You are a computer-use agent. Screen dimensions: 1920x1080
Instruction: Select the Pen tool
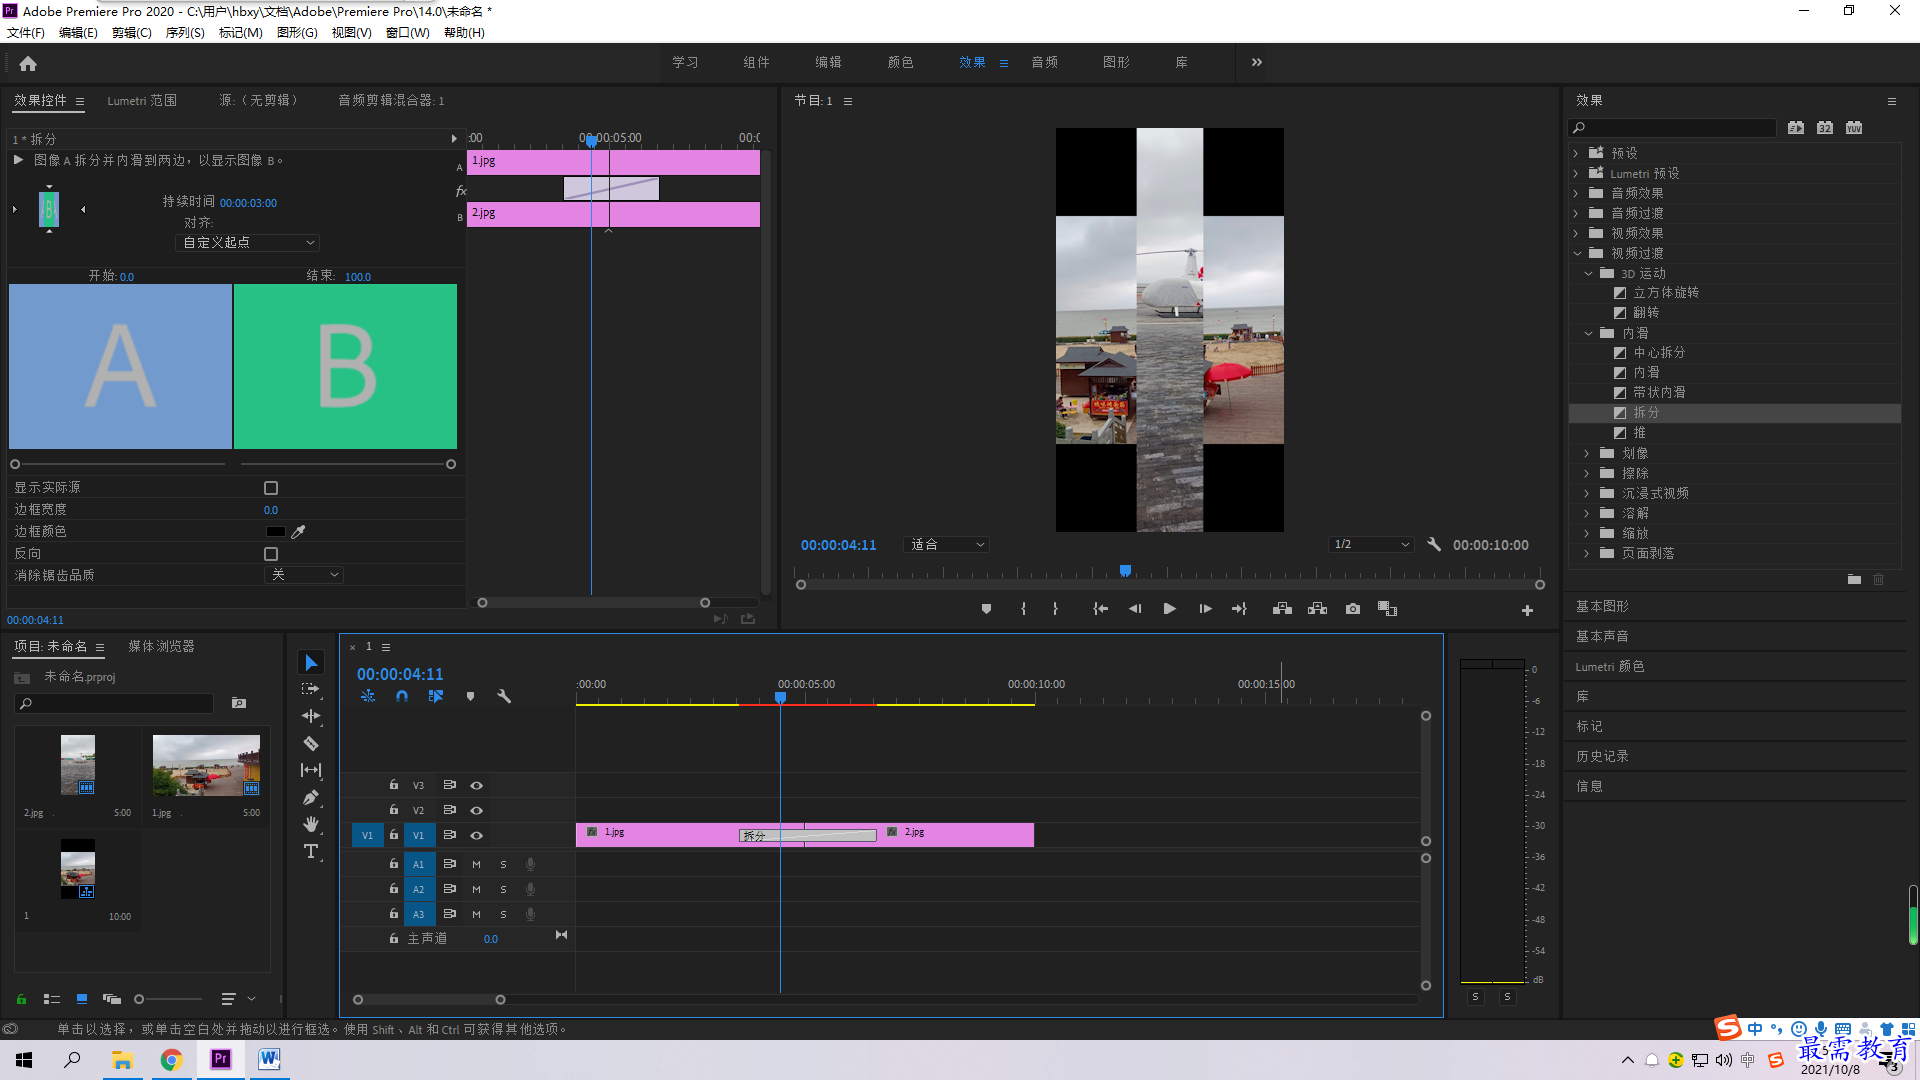[x=311, y=797]
